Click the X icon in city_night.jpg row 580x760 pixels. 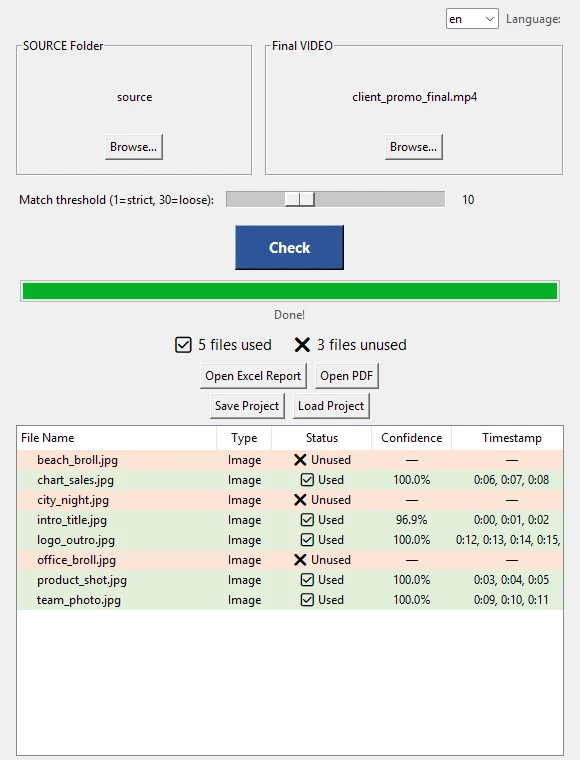coord(300,500)
